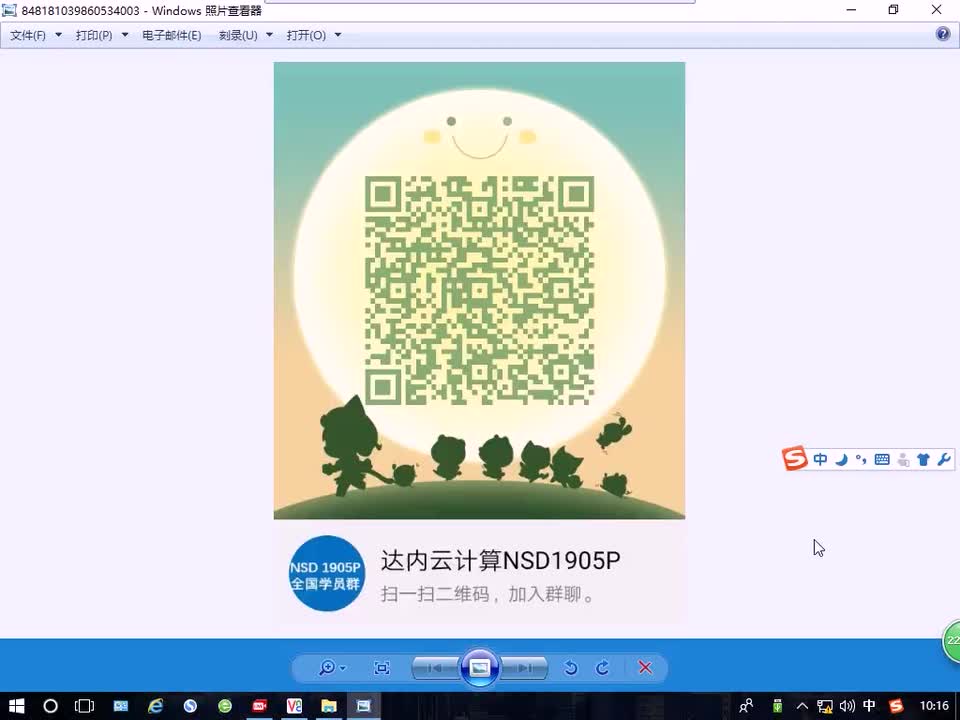This screenshot has height=720, width=960.
Task: Expand the 刻录(U) dropdown arrow
Action: [x=269, y=35]
